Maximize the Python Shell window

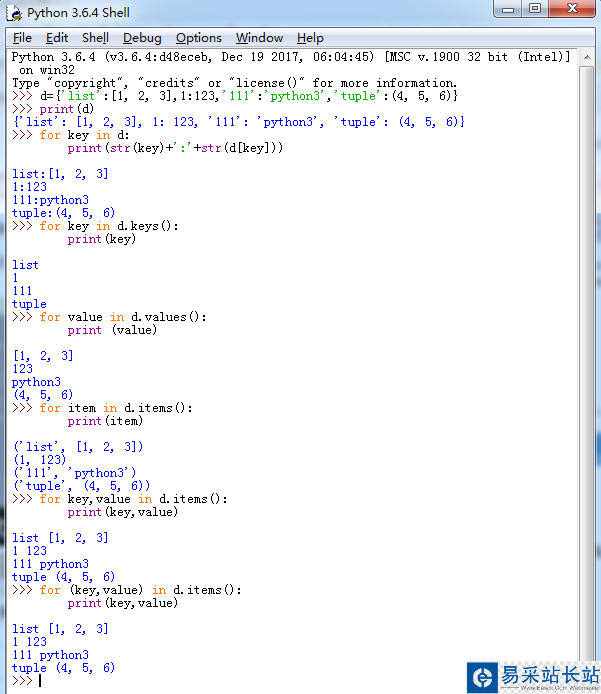coord(535,9)
